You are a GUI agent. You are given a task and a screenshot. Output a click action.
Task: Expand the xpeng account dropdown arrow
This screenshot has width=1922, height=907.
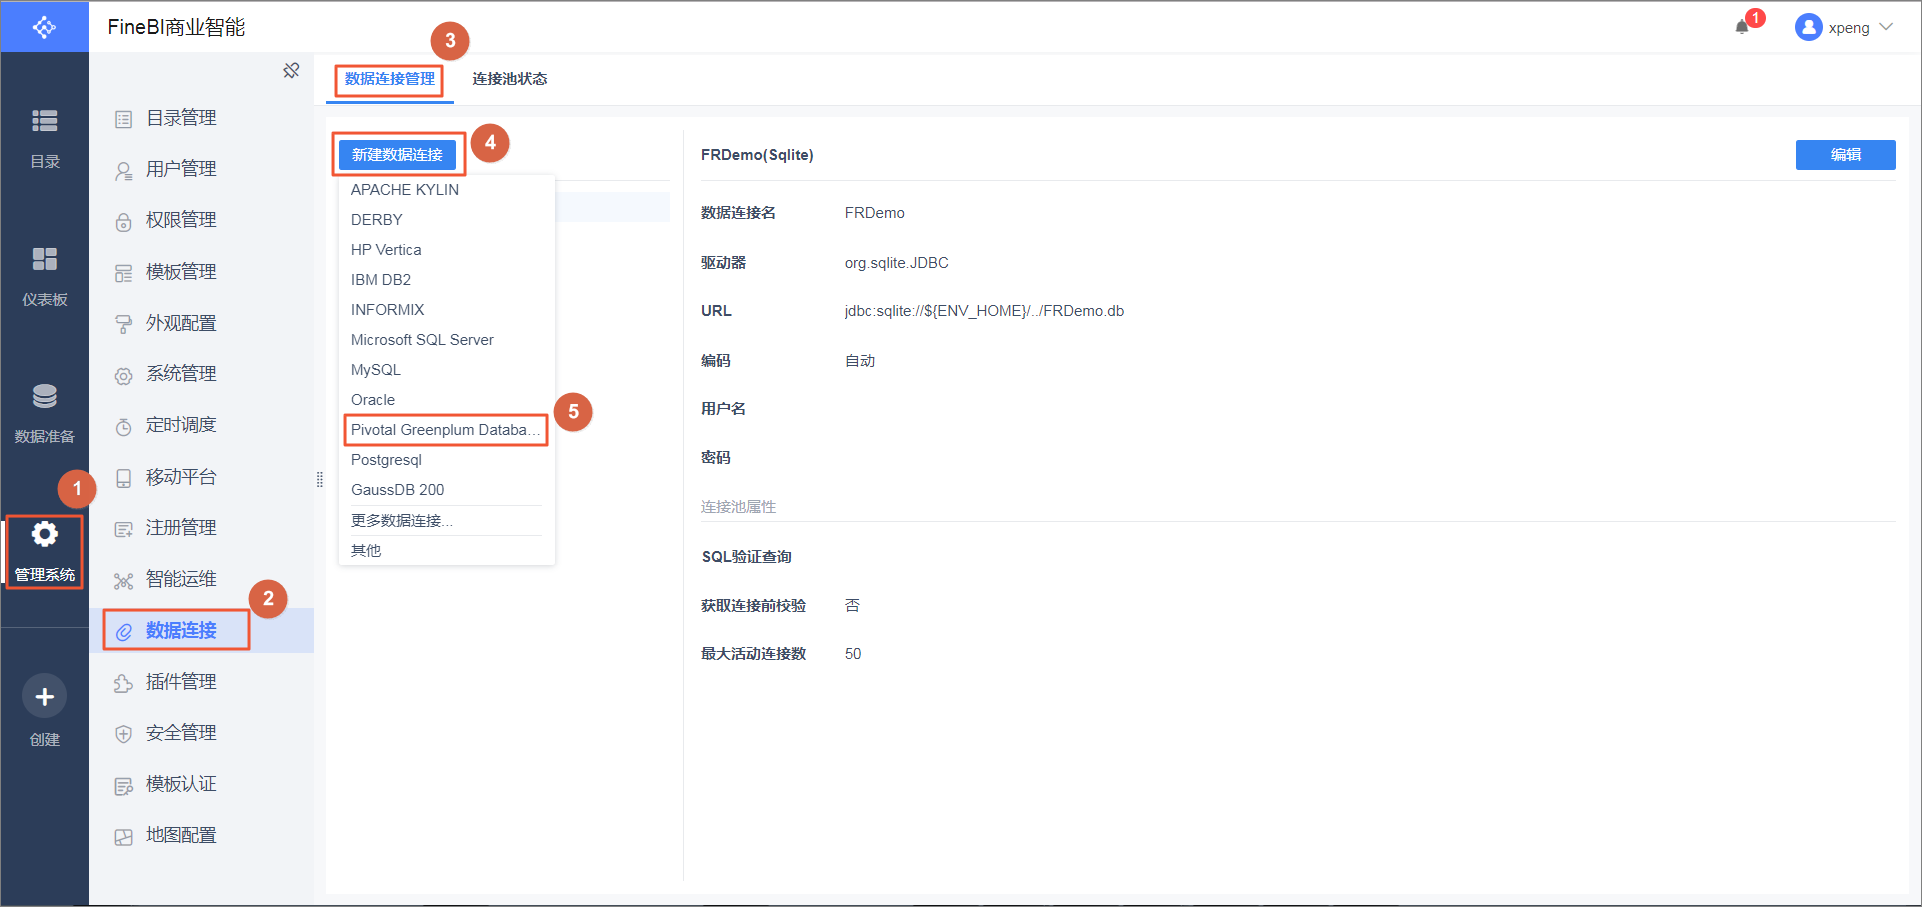1886,27
